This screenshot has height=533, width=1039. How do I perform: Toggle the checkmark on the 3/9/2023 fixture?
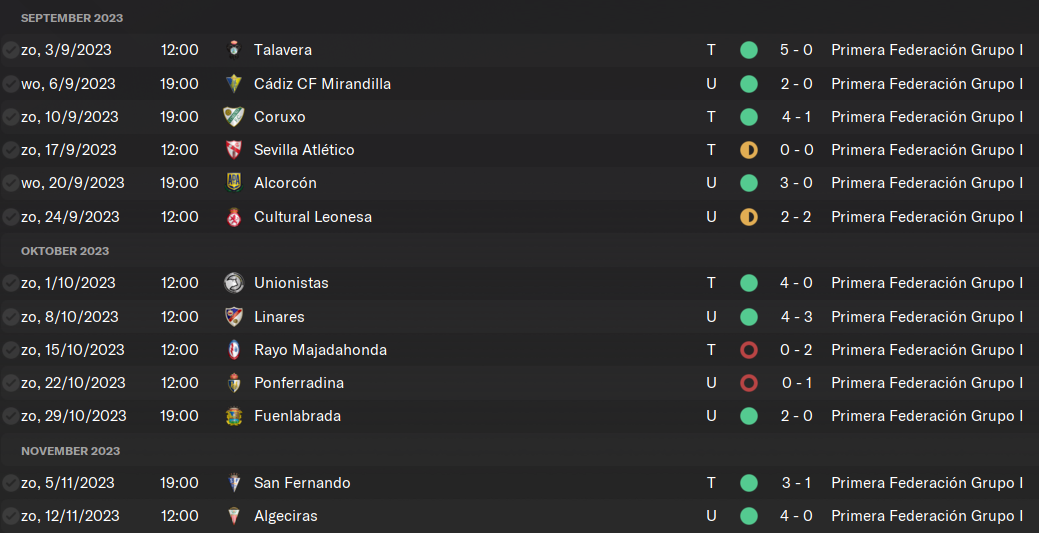tap(10, 50)
